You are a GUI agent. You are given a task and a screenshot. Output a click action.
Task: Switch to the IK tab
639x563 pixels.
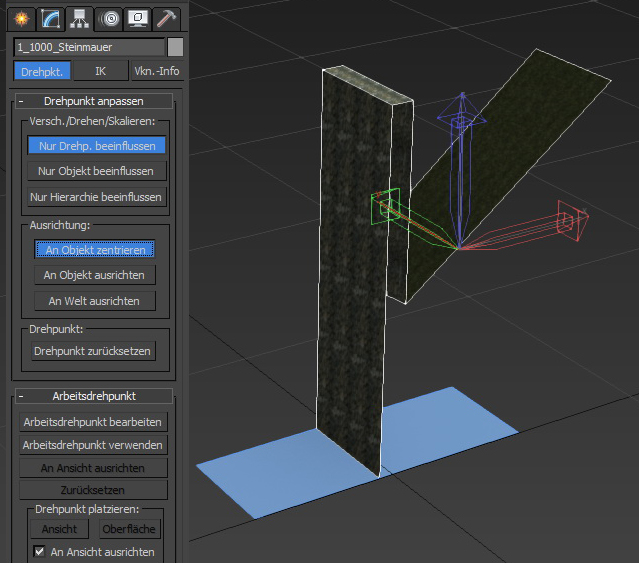click(99, 71)
